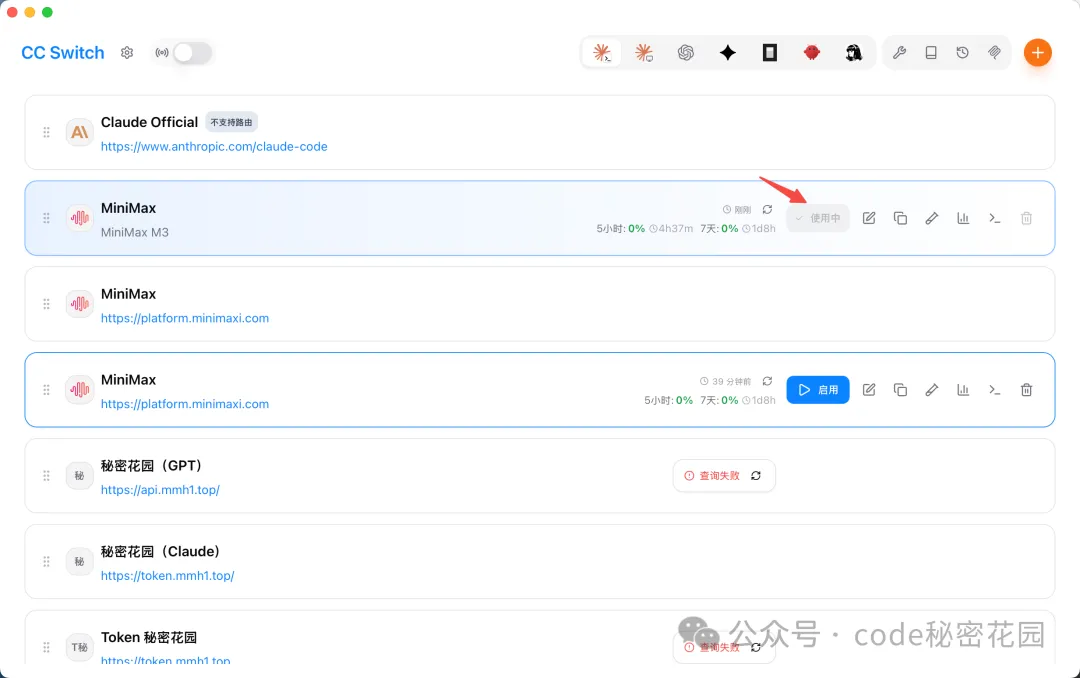The image size is (1080, 678).
Task: Switch to the black square app tab
Action: 770,53
